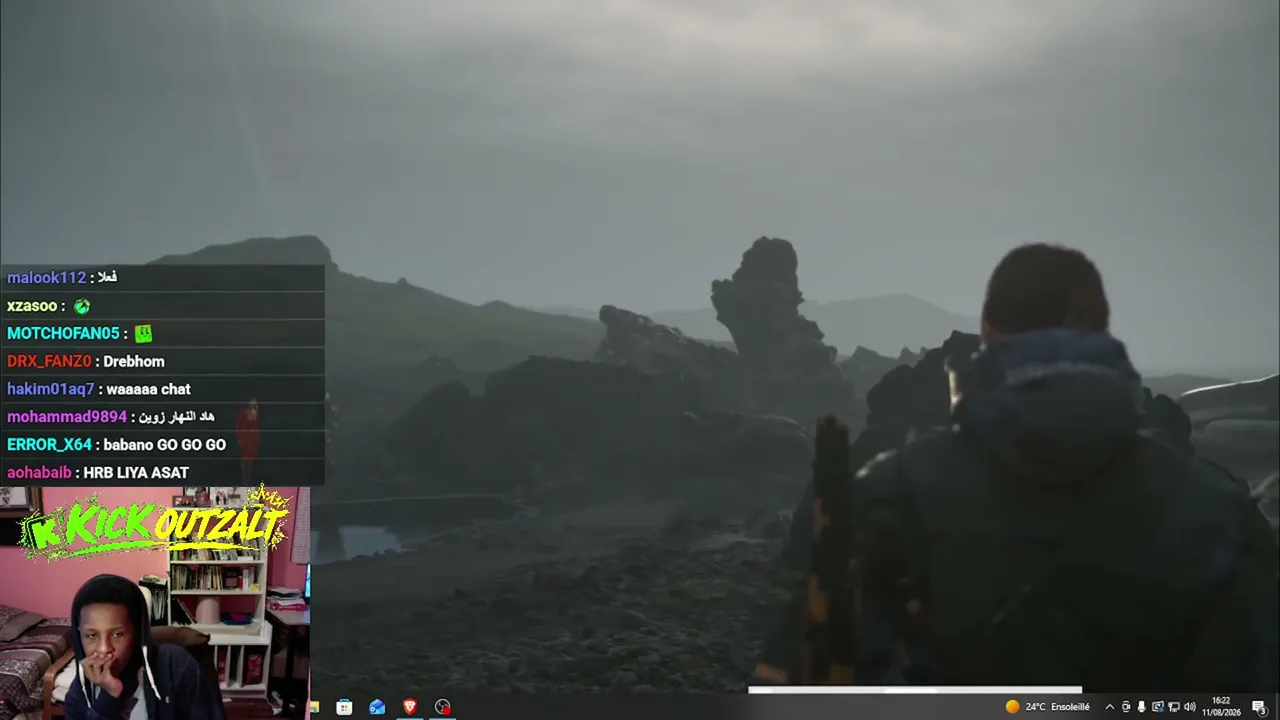Open Microsoft Store from the taskbar
Image resolution: width=1280 pixels, height=720 pixels.
pos(344,707)
